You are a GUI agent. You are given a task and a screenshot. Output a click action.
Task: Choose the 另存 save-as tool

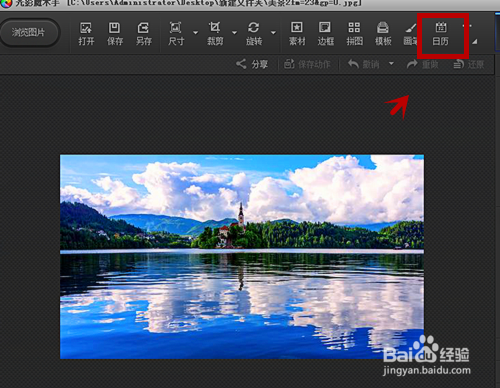[144, 33]
